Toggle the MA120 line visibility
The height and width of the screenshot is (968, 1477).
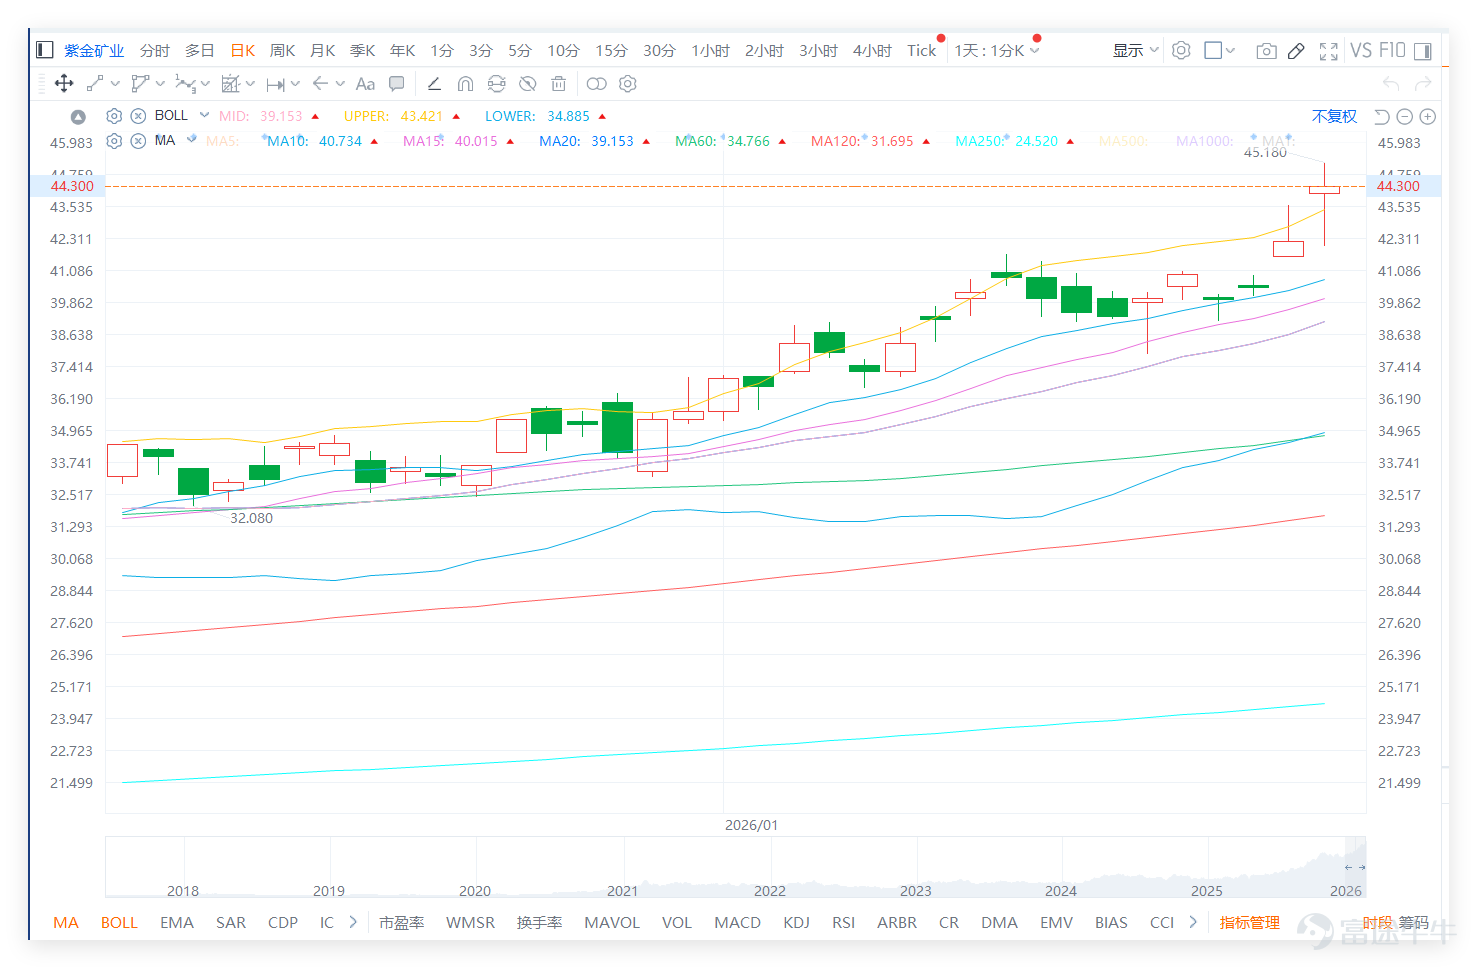pos(862,141)
